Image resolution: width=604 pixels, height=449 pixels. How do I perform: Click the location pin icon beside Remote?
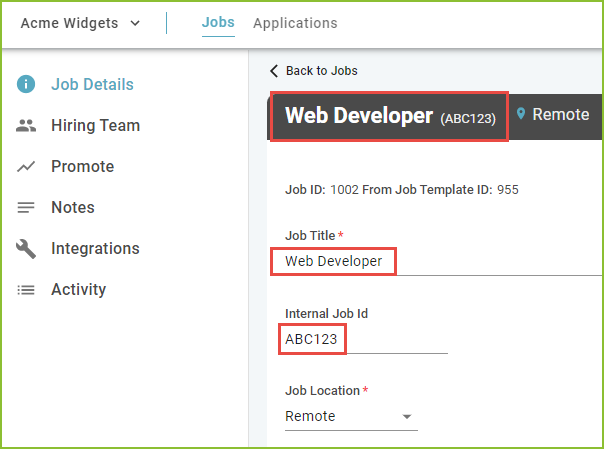coord(521,114)
